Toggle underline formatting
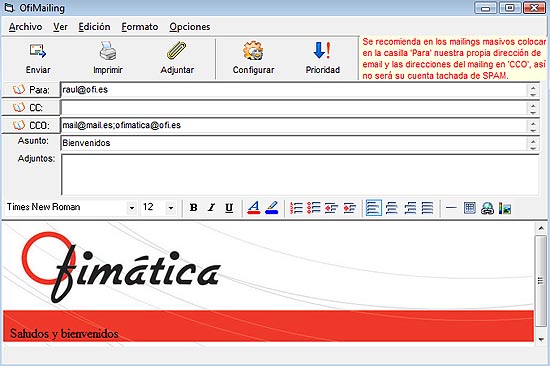The height and width of the screenshot is (366, 550). (x=229, y=208)
